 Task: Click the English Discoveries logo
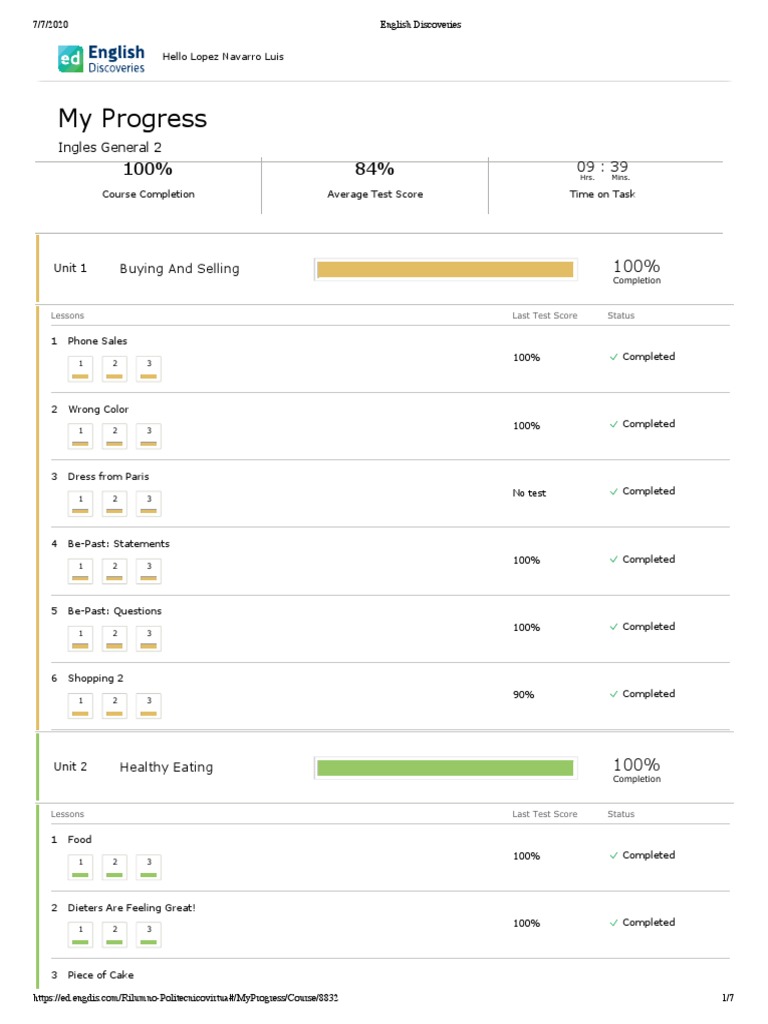(x=101, y=57)
